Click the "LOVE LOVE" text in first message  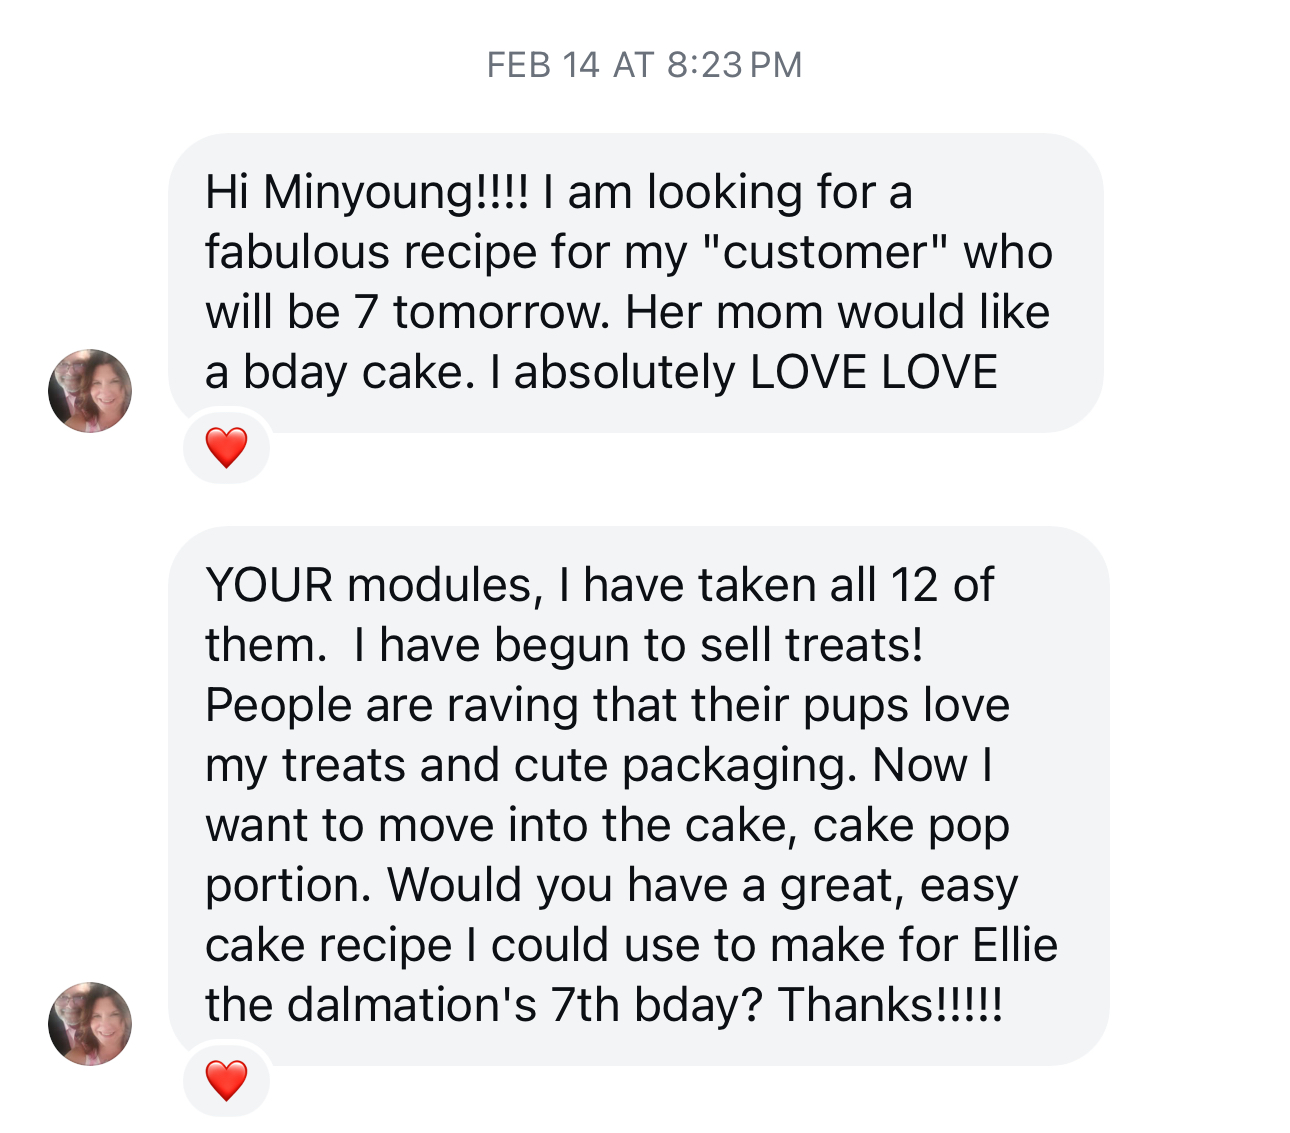point(873,372)
